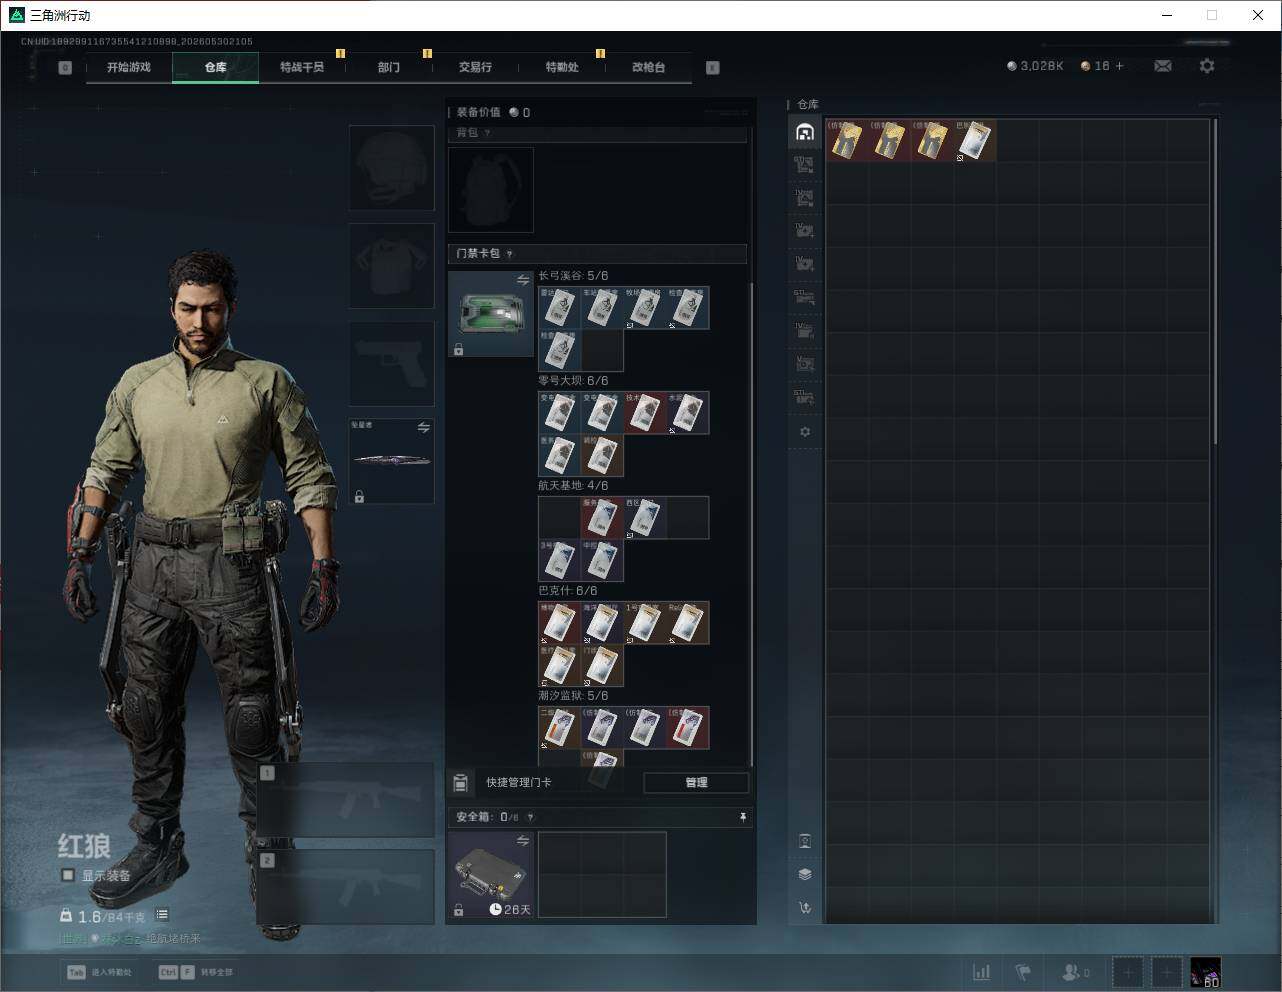Click the swap icon on melee weapon slot
This screenshot has height=992, width=1282.
click(x=424, y=428)
